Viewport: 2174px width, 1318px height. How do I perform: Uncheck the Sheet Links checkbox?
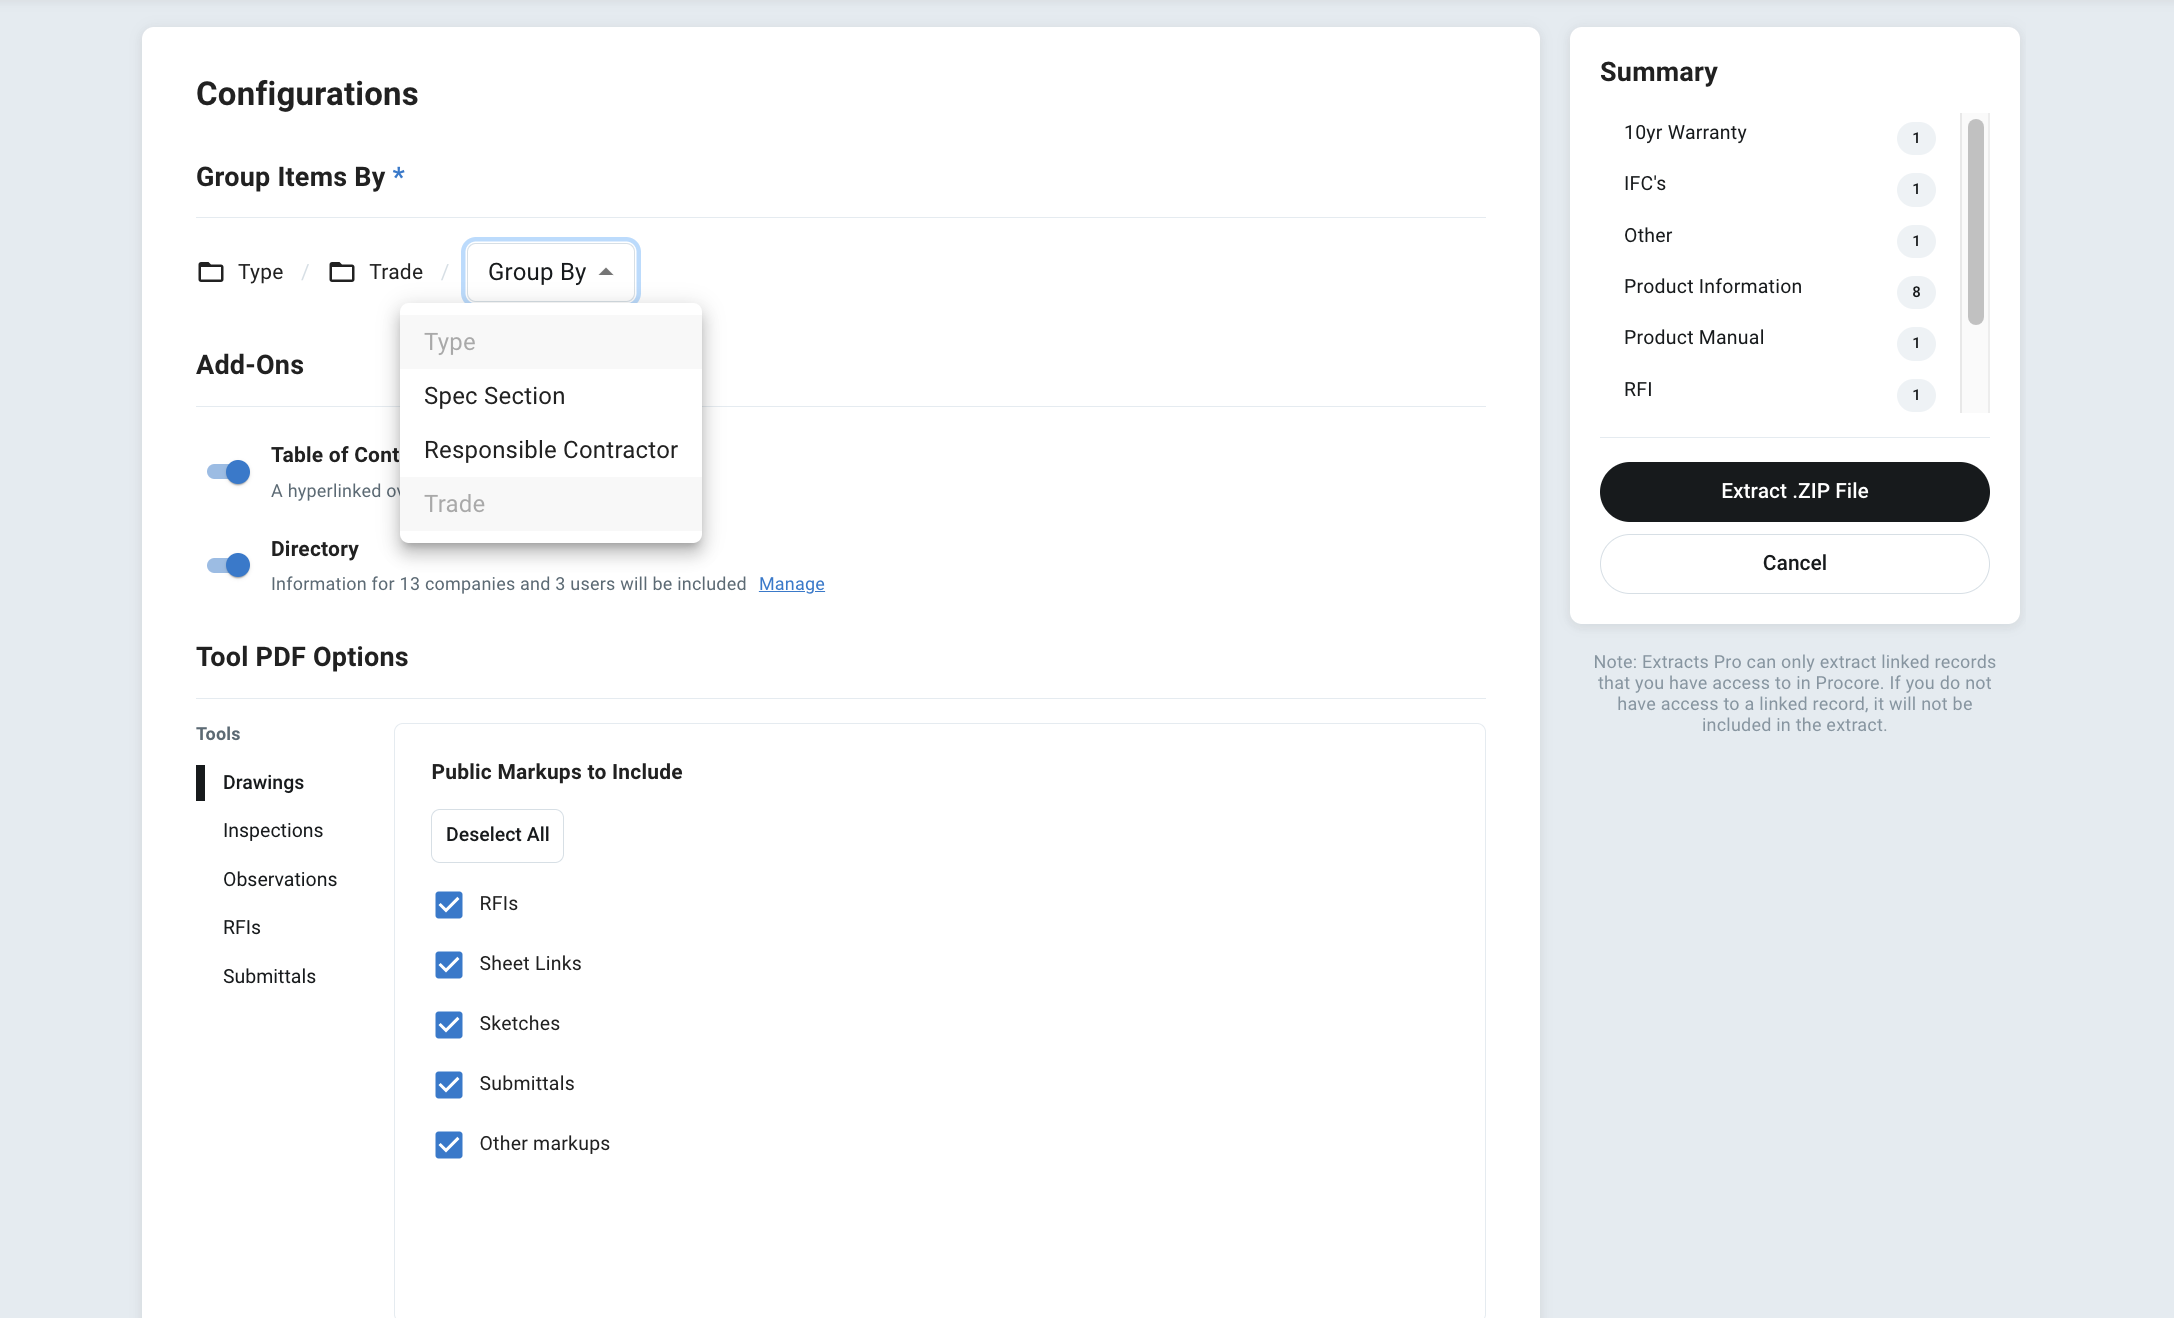click(449, 964)
